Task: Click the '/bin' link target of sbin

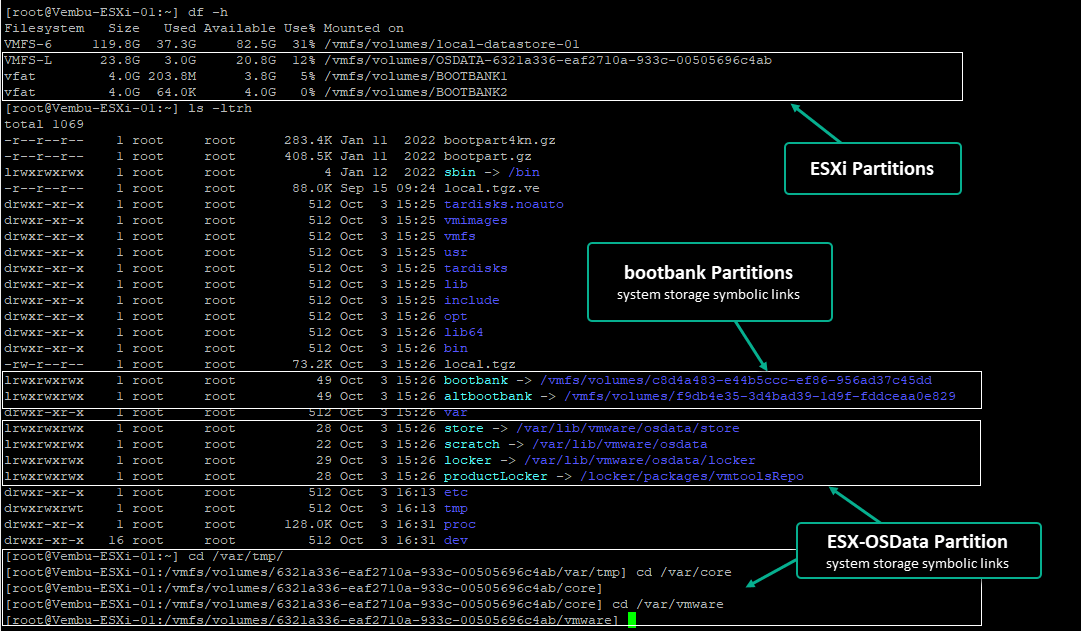Action: (524, 172)
